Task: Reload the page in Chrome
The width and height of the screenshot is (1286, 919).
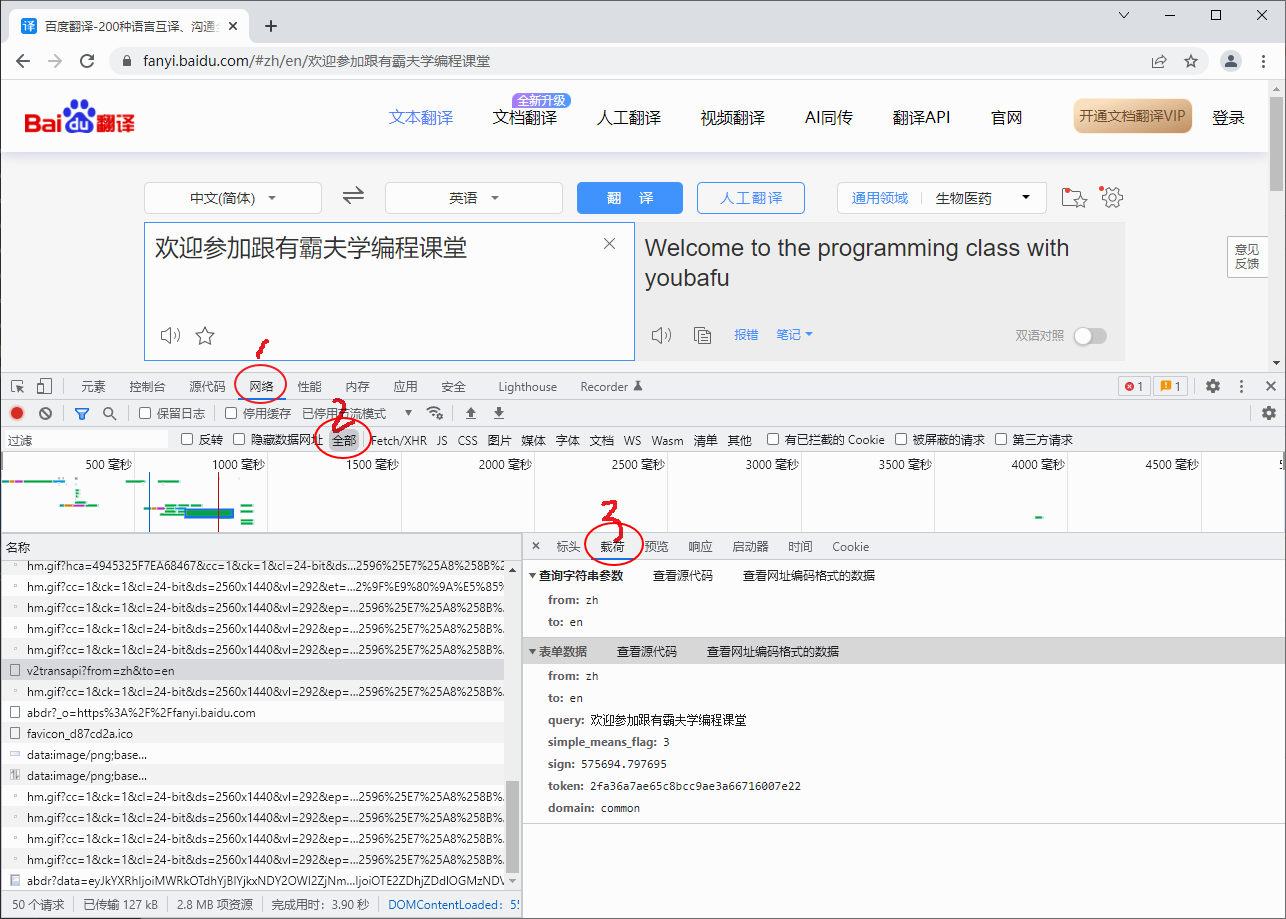Action: pos(87,61)
